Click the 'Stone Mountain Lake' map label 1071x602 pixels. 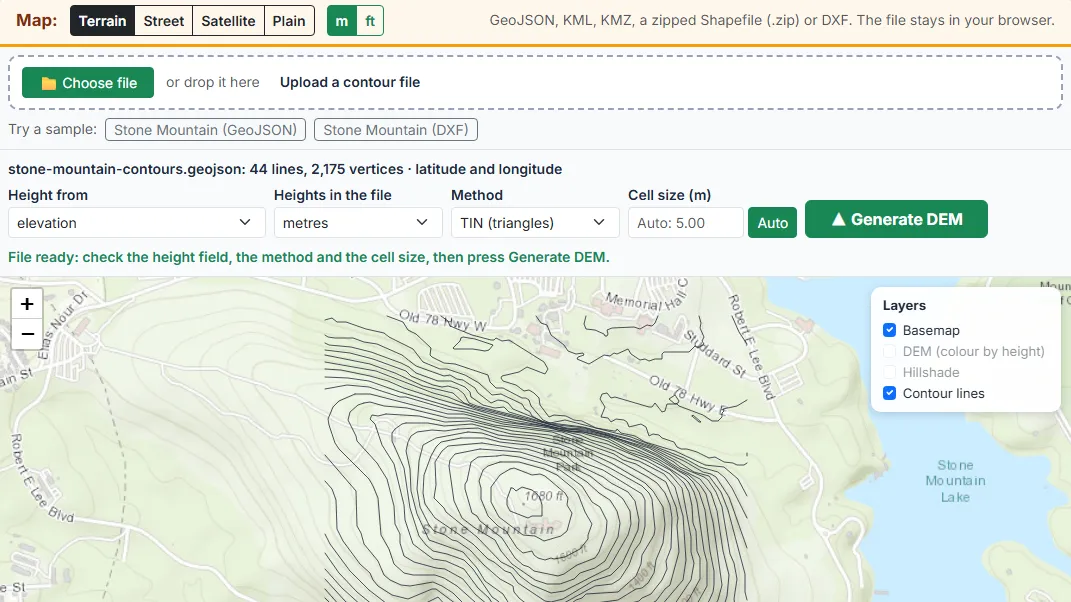click(x=955, y=481)
